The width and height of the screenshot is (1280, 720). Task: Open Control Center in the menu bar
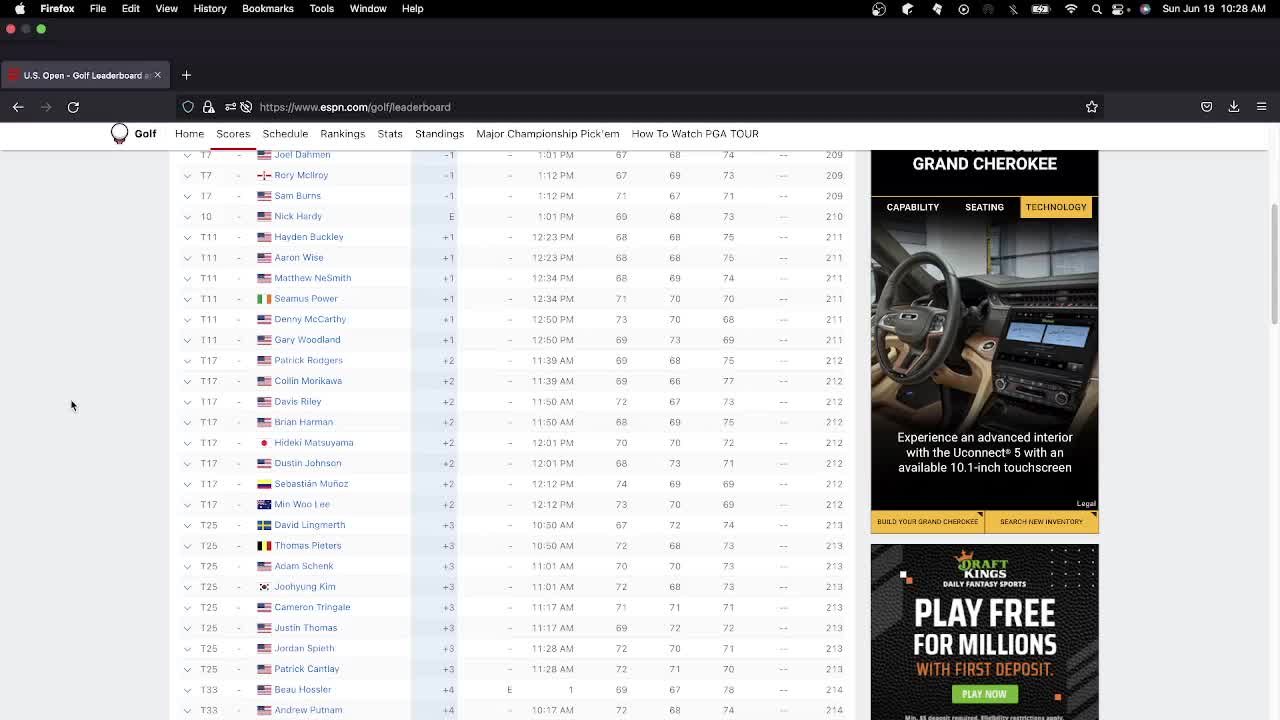tap(1119, 8)
